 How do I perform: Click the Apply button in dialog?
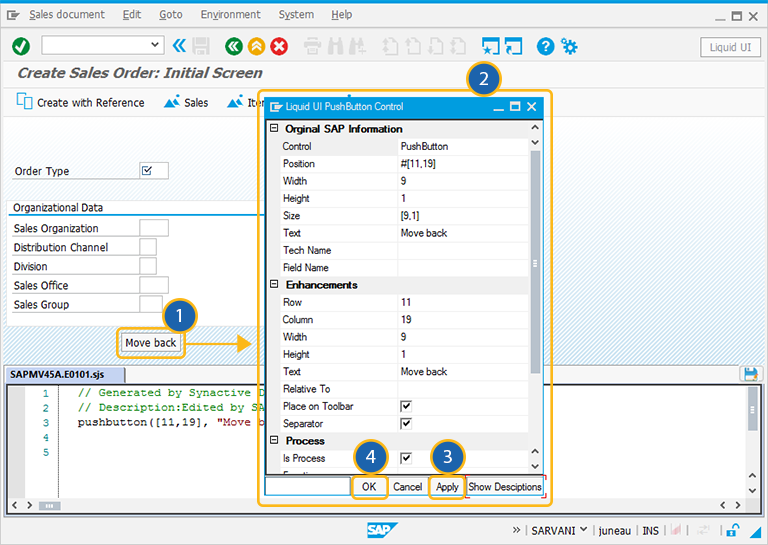pos(447,487)
